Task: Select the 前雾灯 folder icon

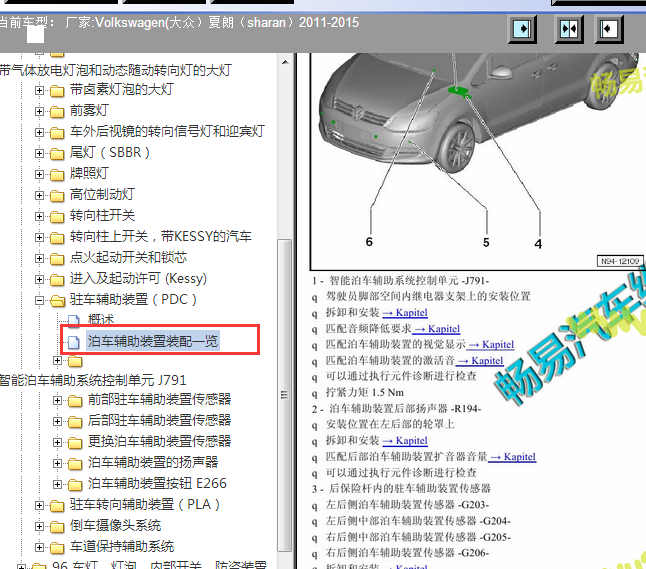Action: point(57,112)
